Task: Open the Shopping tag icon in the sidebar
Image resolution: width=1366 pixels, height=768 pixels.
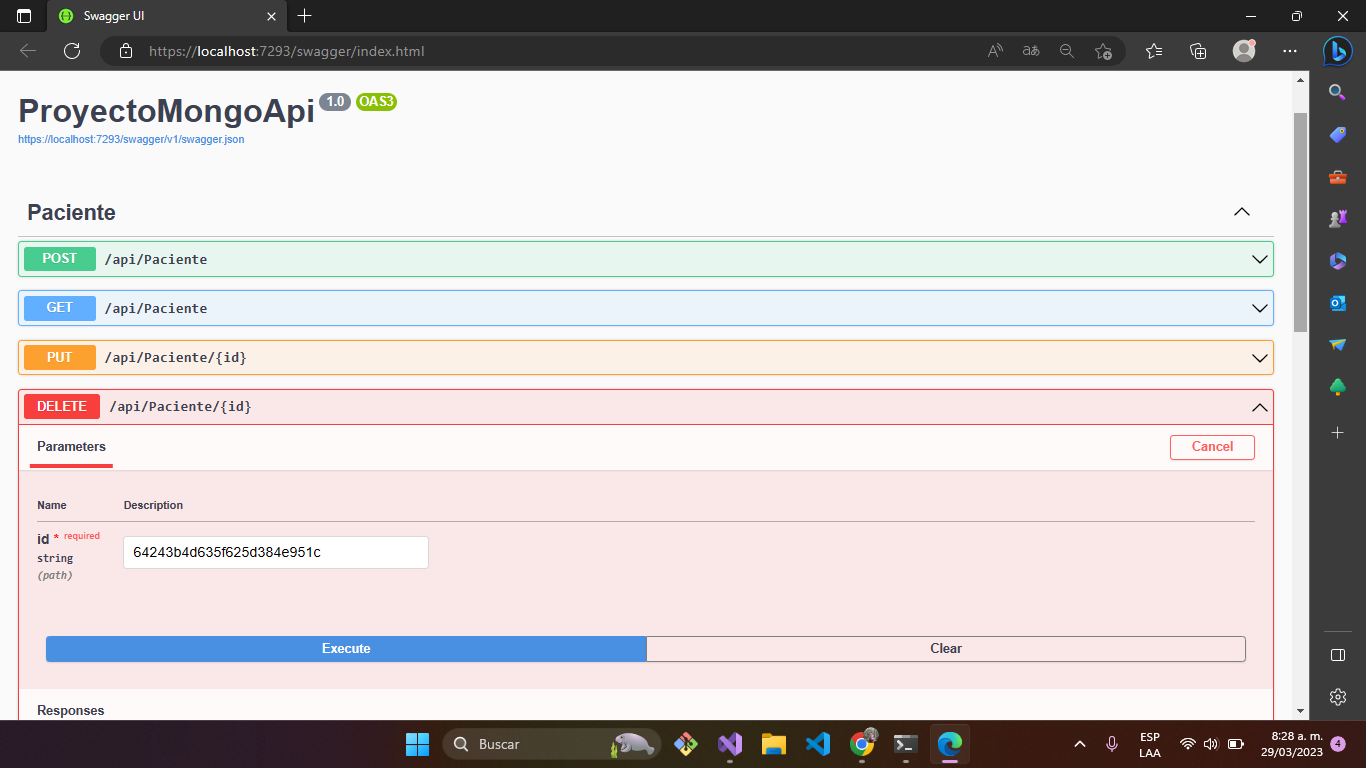Action: [1337, 135]
